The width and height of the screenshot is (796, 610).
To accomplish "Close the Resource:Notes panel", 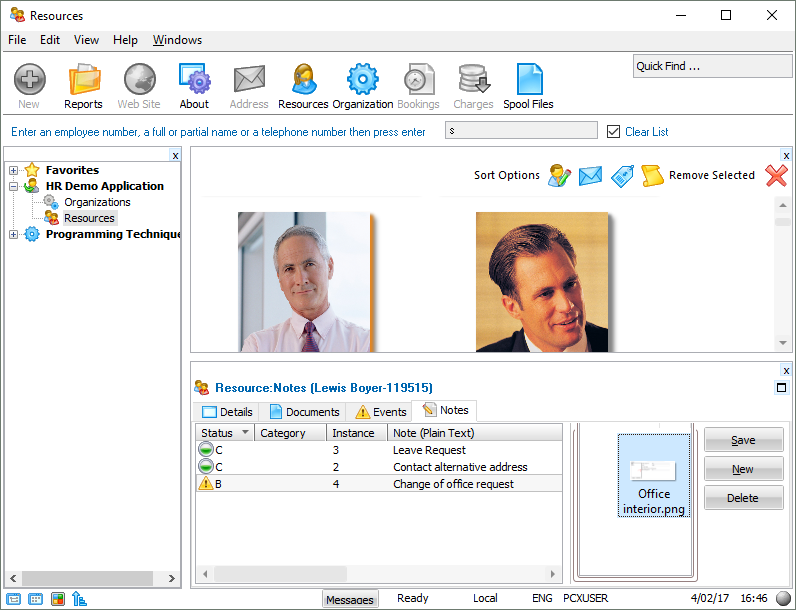I will [x=786, y=370].
